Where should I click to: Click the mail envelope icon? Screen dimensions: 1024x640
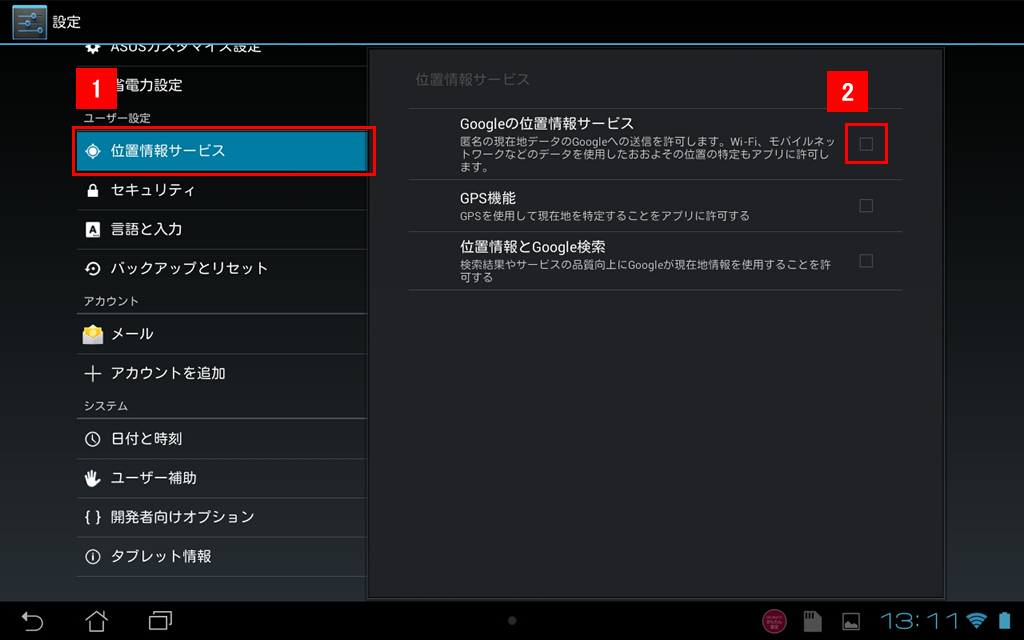click(x=93, y=334)
